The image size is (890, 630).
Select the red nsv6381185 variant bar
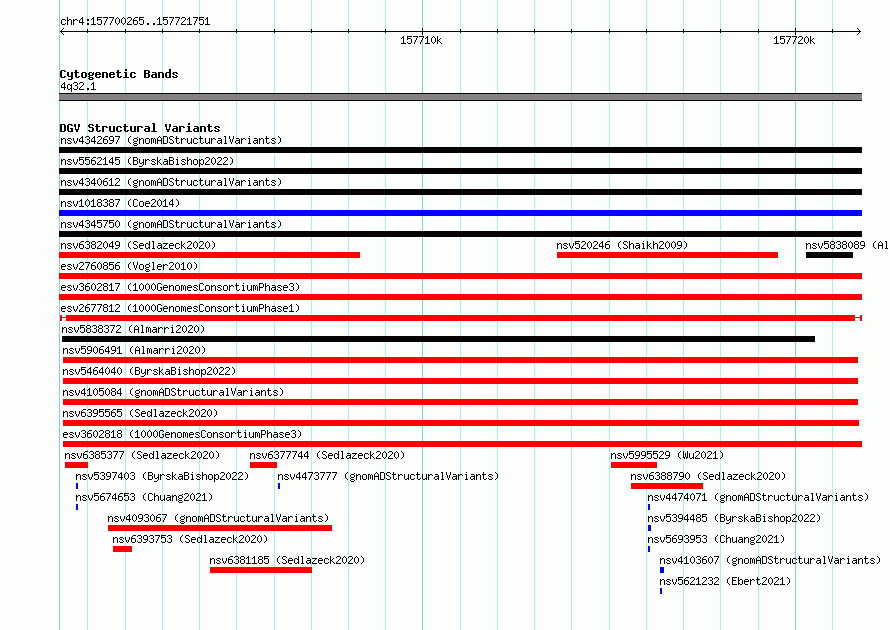[261, 570]
